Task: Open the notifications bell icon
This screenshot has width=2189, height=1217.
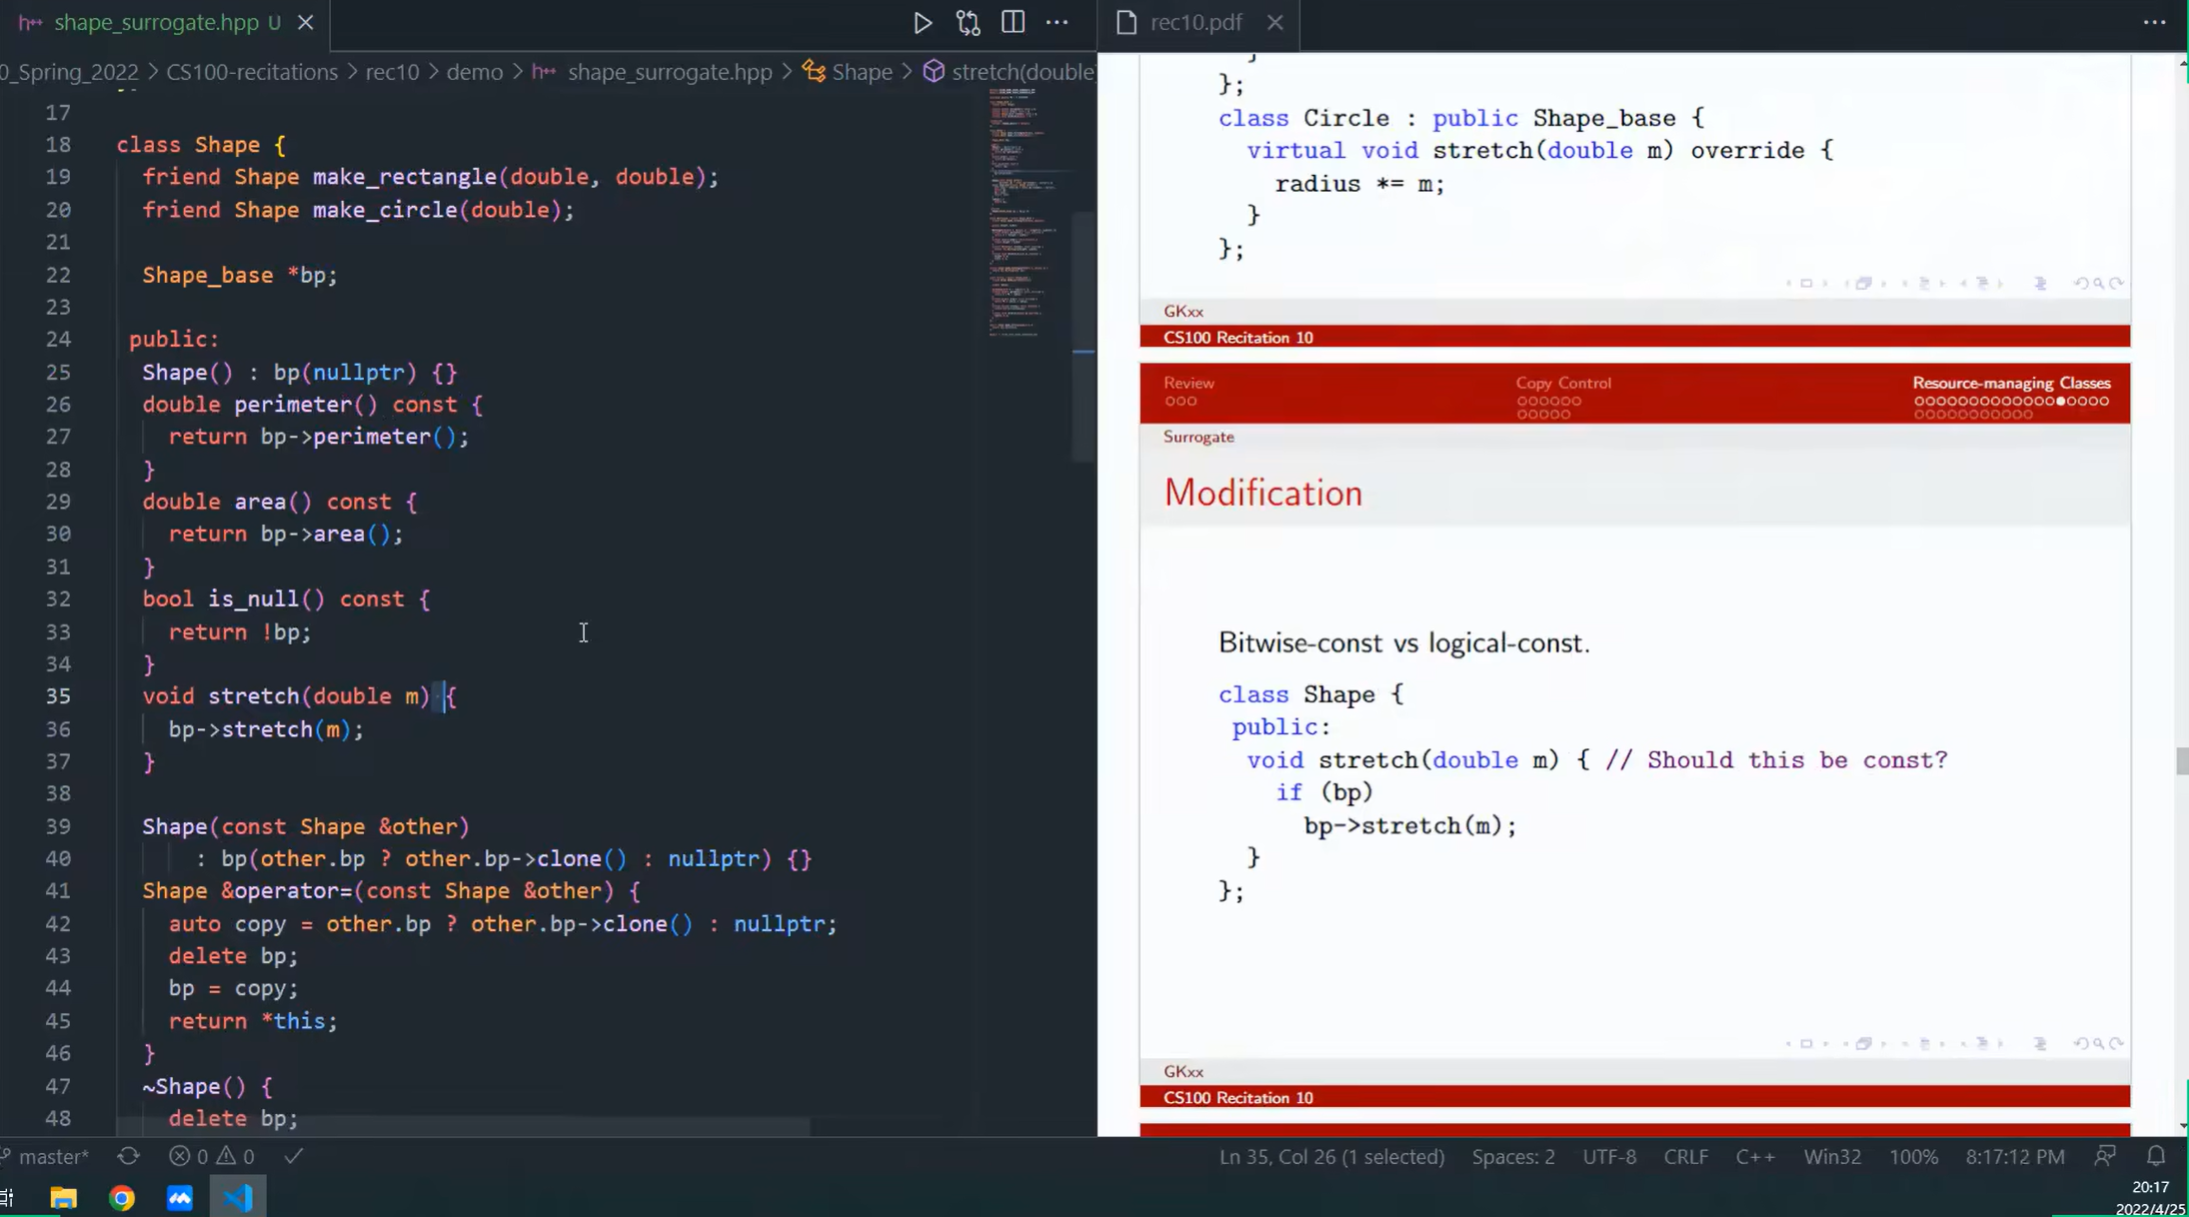Action: pos(2156,1156)
